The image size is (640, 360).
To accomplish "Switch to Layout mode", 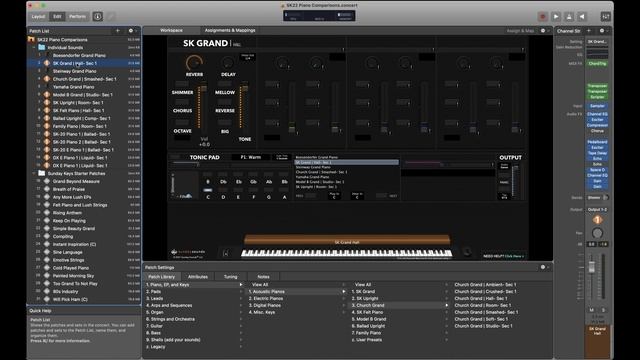I will click(38, 17).
